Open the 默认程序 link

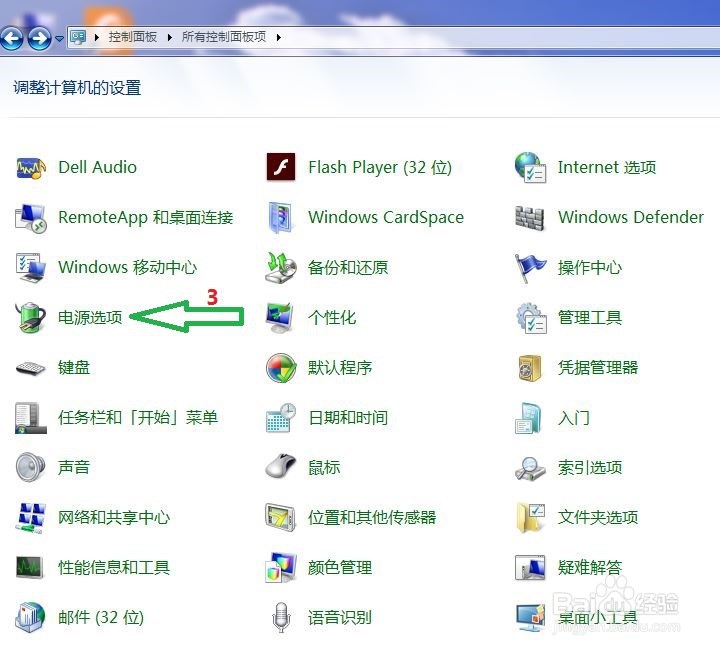pos(340,368)
